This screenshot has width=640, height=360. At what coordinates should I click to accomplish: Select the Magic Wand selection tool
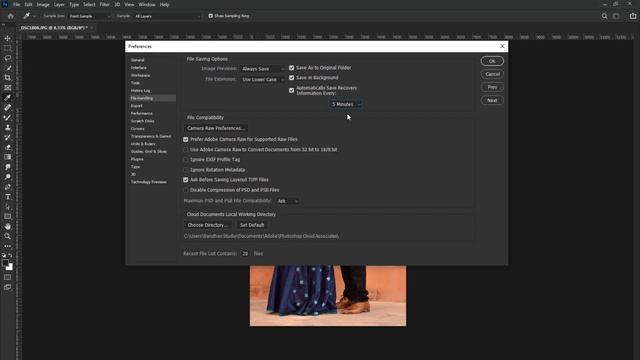[x=7, y=68]
